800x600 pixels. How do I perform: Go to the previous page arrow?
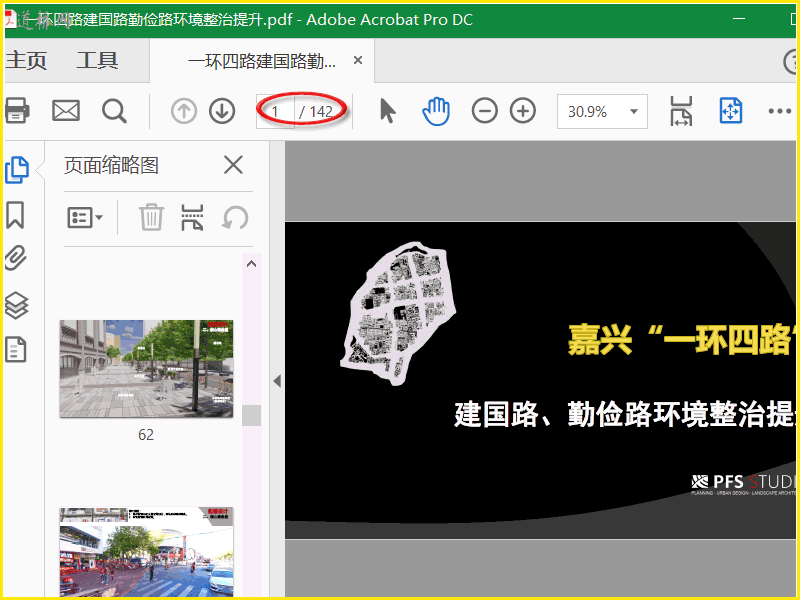pyautogui.click(x=184, y=111)
